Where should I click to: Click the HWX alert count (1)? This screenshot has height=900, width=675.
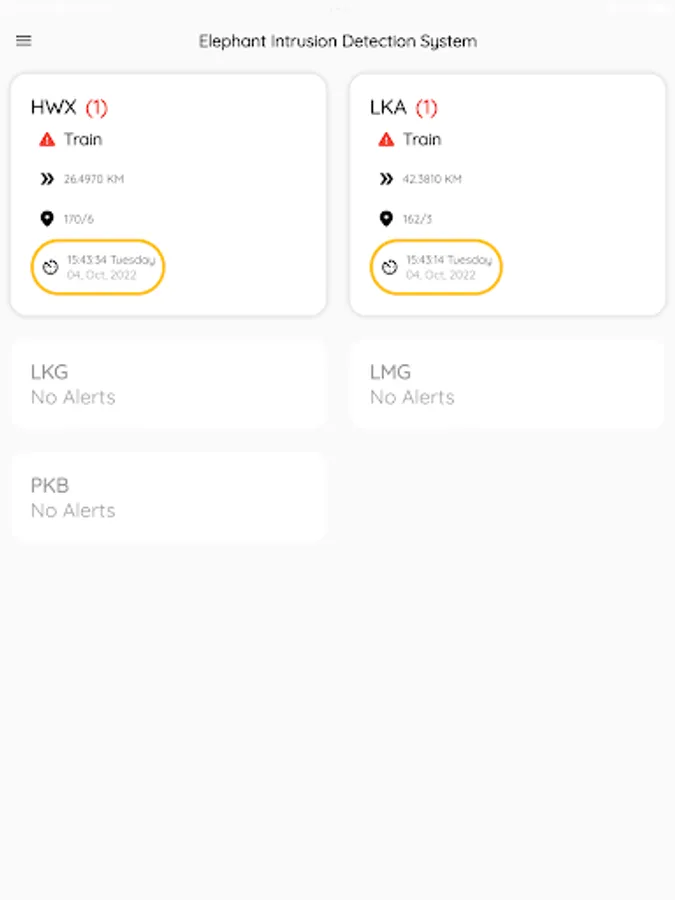(x=97, y=107)
